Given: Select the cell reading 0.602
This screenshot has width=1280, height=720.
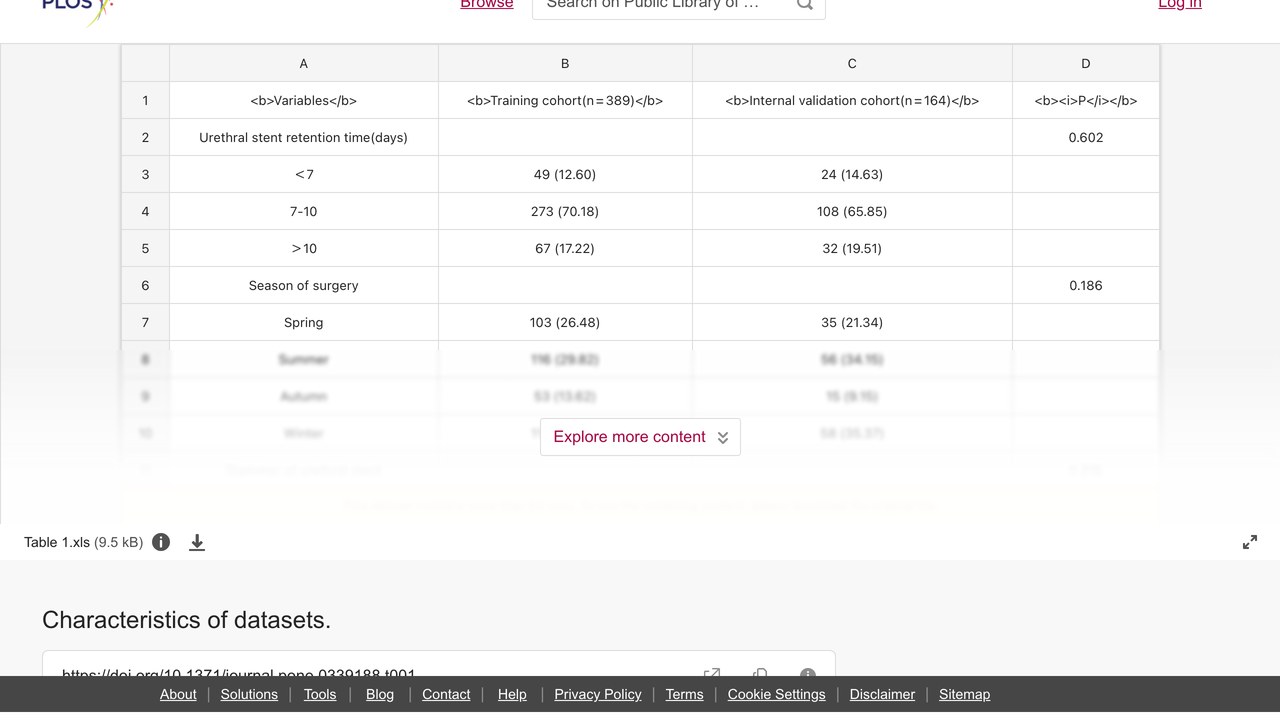Looking at the screenshot, I should tap(1086, 137).
